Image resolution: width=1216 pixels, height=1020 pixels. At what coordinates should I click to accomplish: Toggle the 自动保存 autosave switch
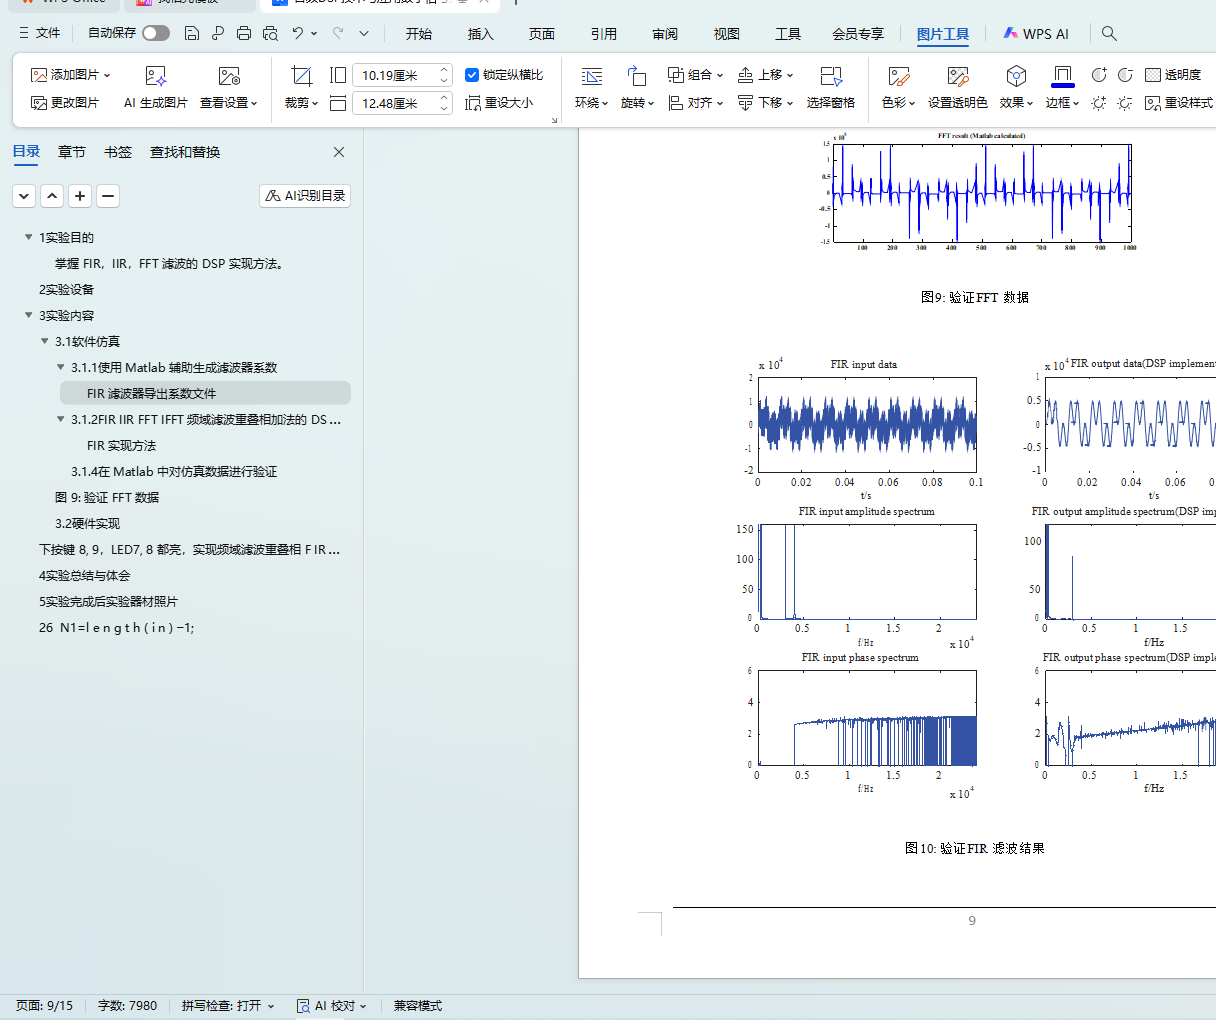point(155,33)
